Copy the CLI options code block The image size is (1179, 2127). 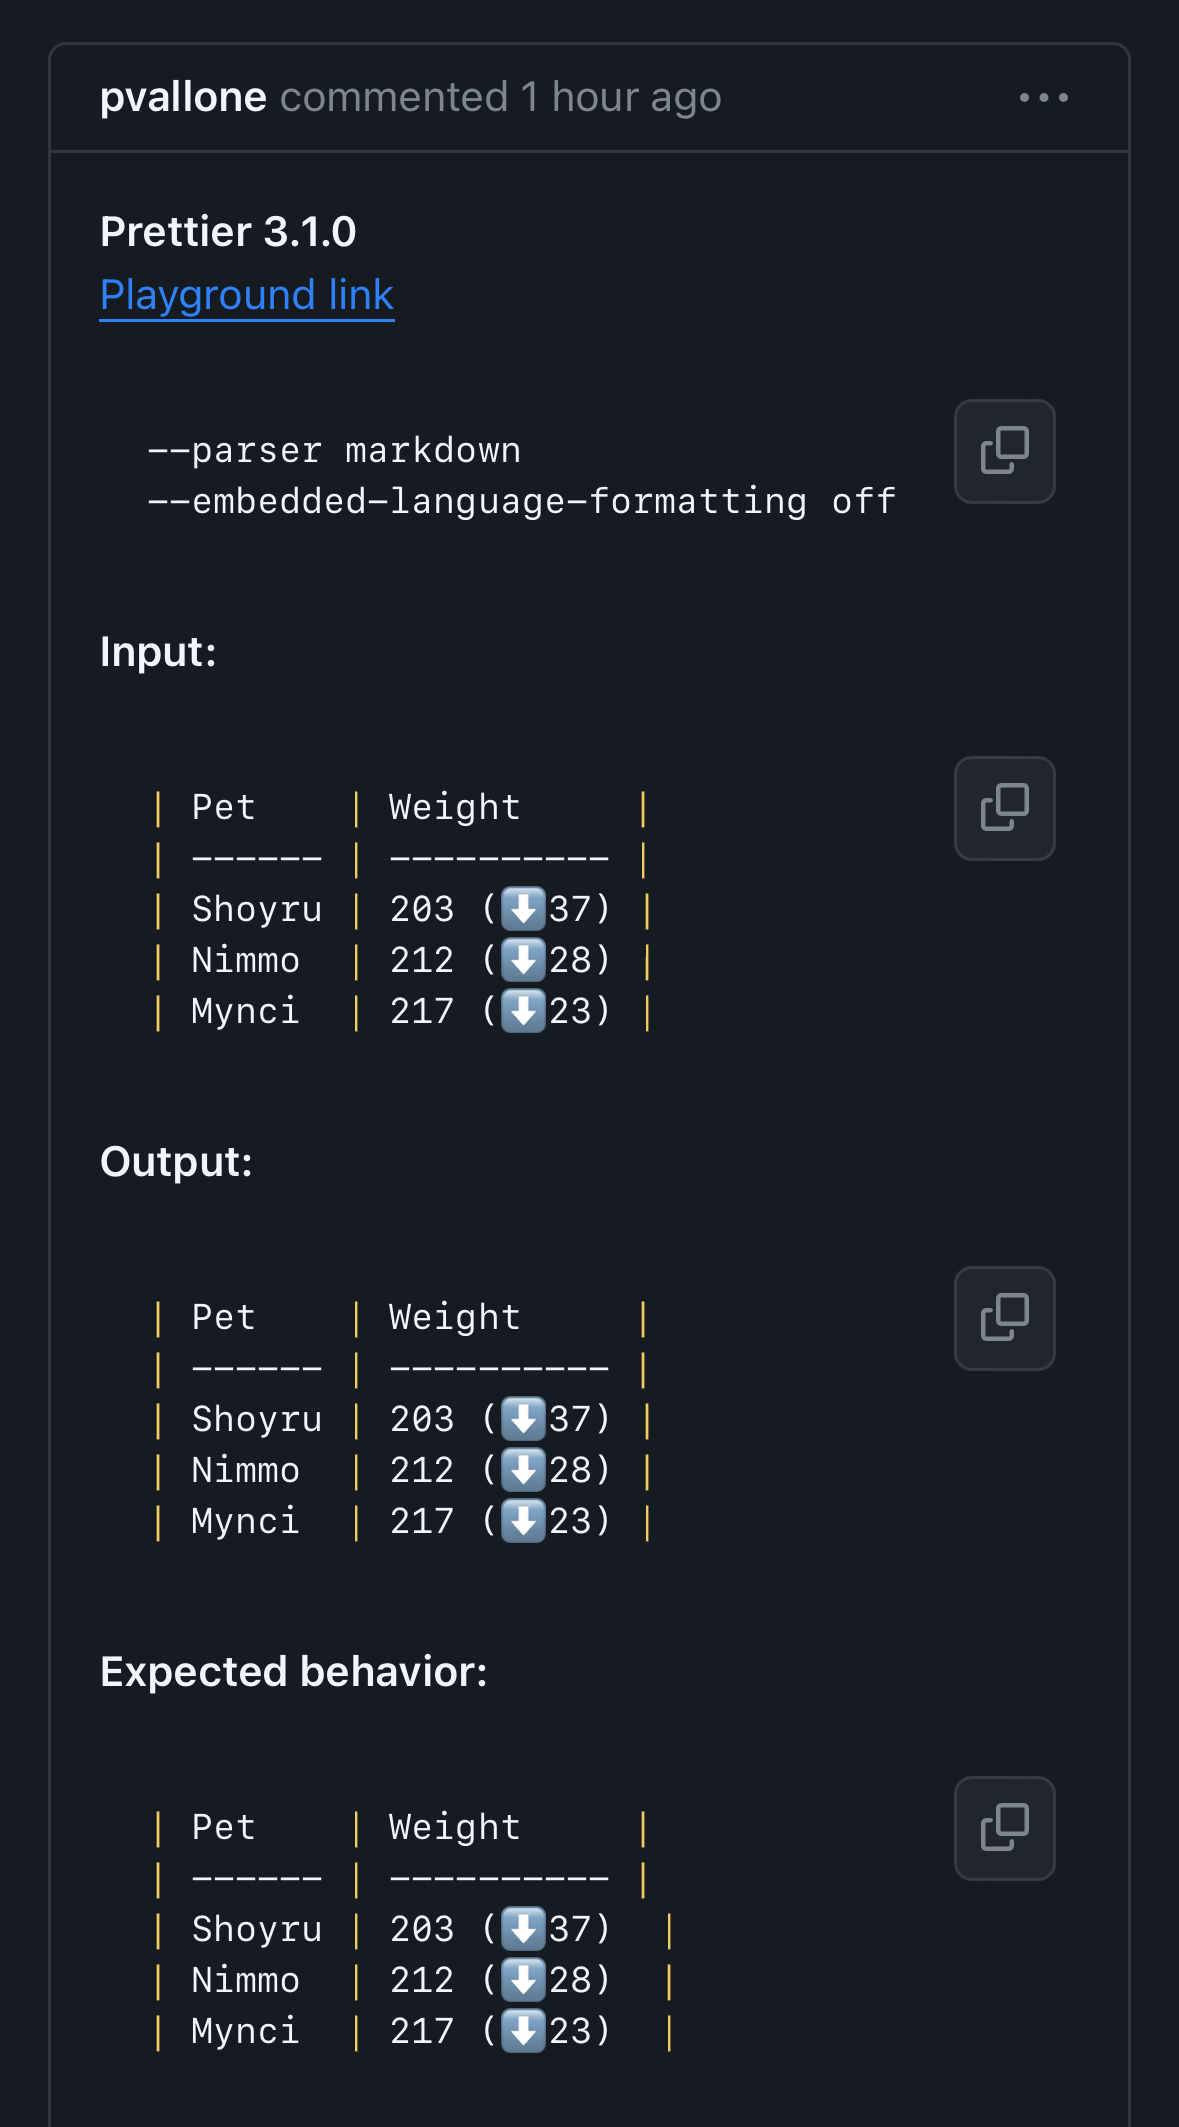point(1003,451)
